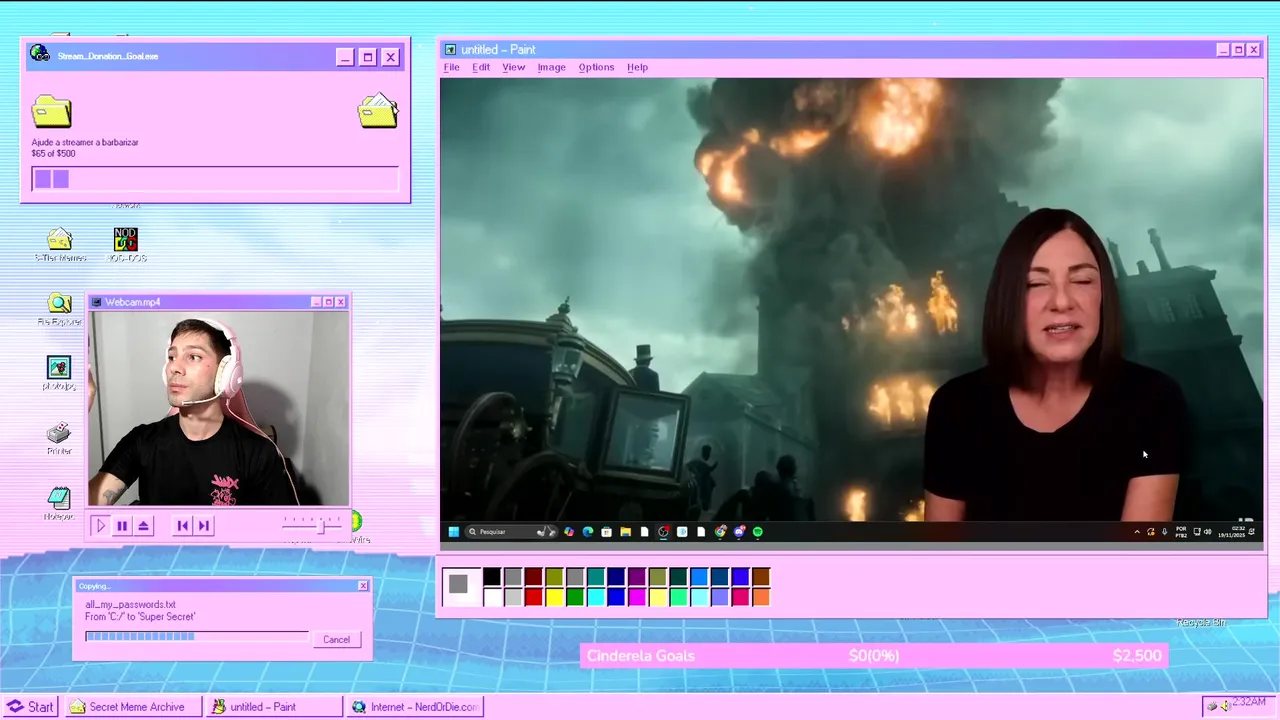Select the purple color swatch

click(x=637, y=577)
